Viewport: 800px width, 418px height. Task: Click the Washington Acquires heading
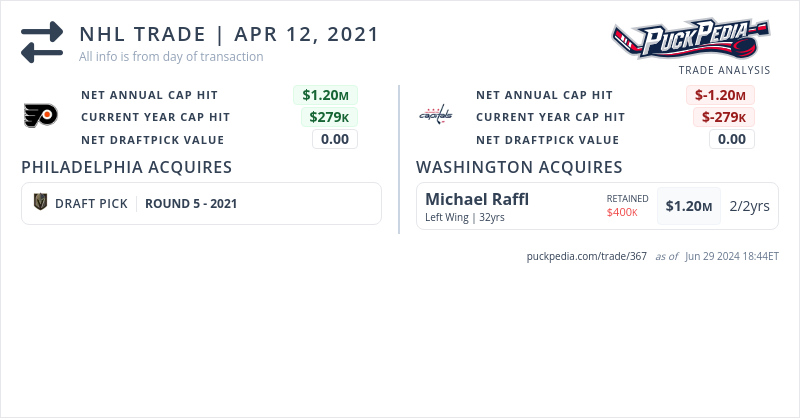coord(519,166)
